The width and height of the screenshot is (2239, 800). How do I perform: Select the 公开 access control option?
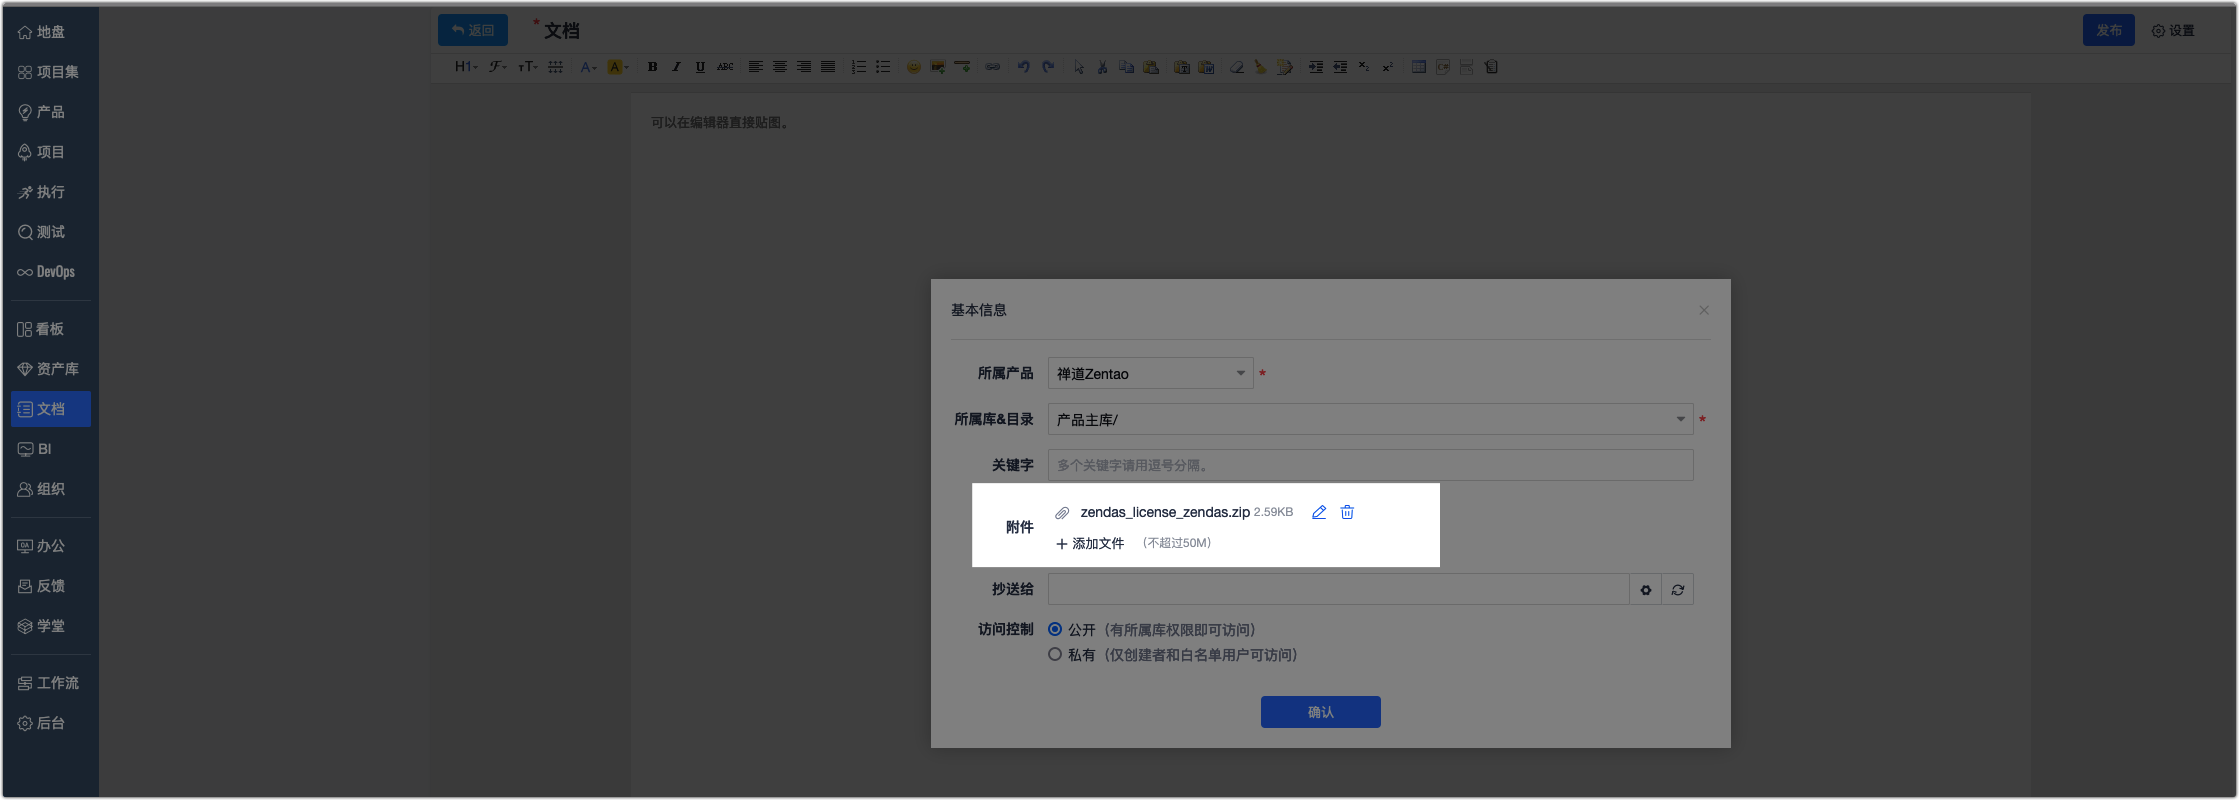coord(1055,629)
